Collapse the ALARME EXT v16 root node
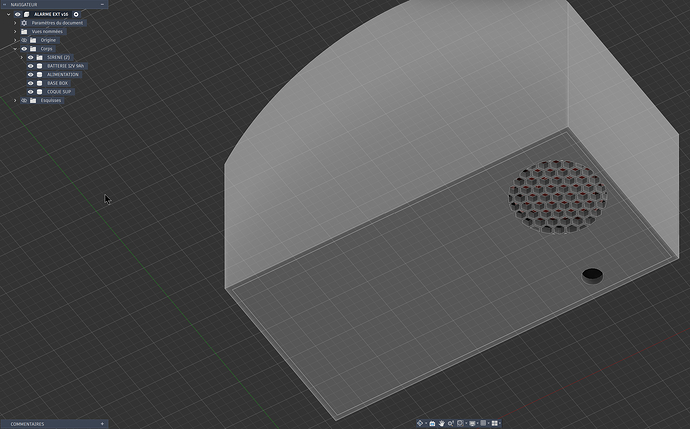The image size is (690, 429). click(x=8, y=14)
